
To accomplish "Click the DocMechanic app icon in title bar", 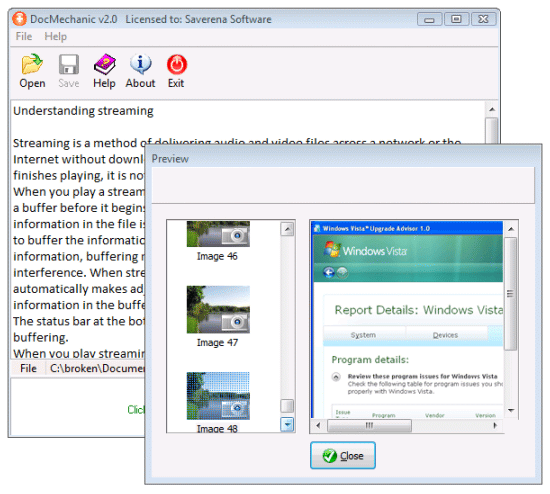I will [19, 19].
